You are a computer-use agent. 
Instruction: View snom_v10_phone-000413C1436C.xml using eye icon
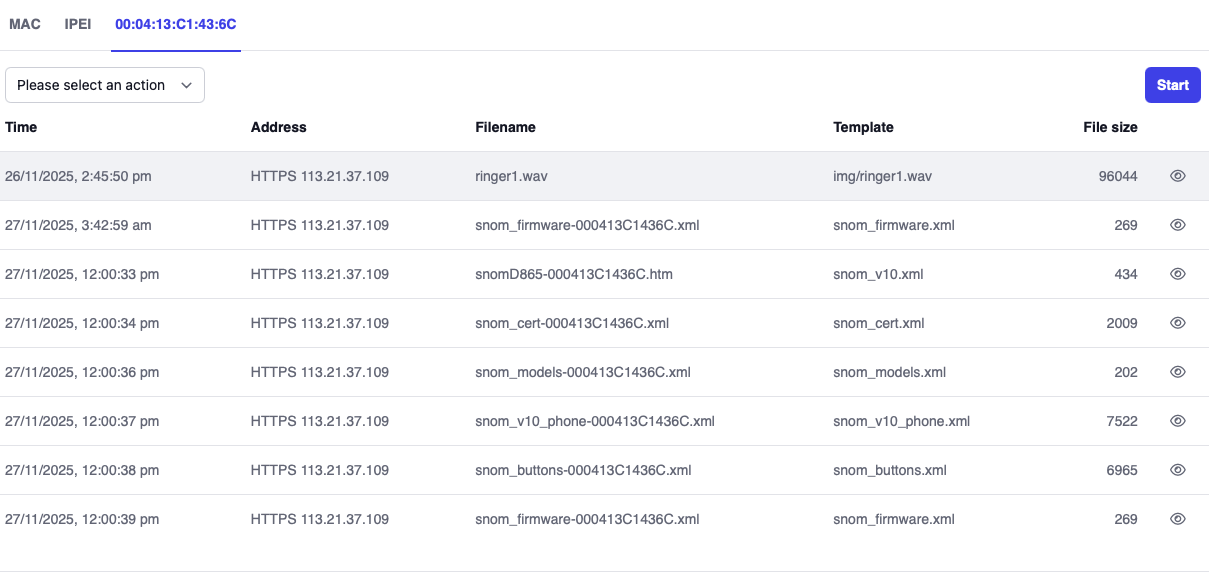(x=1177, y=421)
